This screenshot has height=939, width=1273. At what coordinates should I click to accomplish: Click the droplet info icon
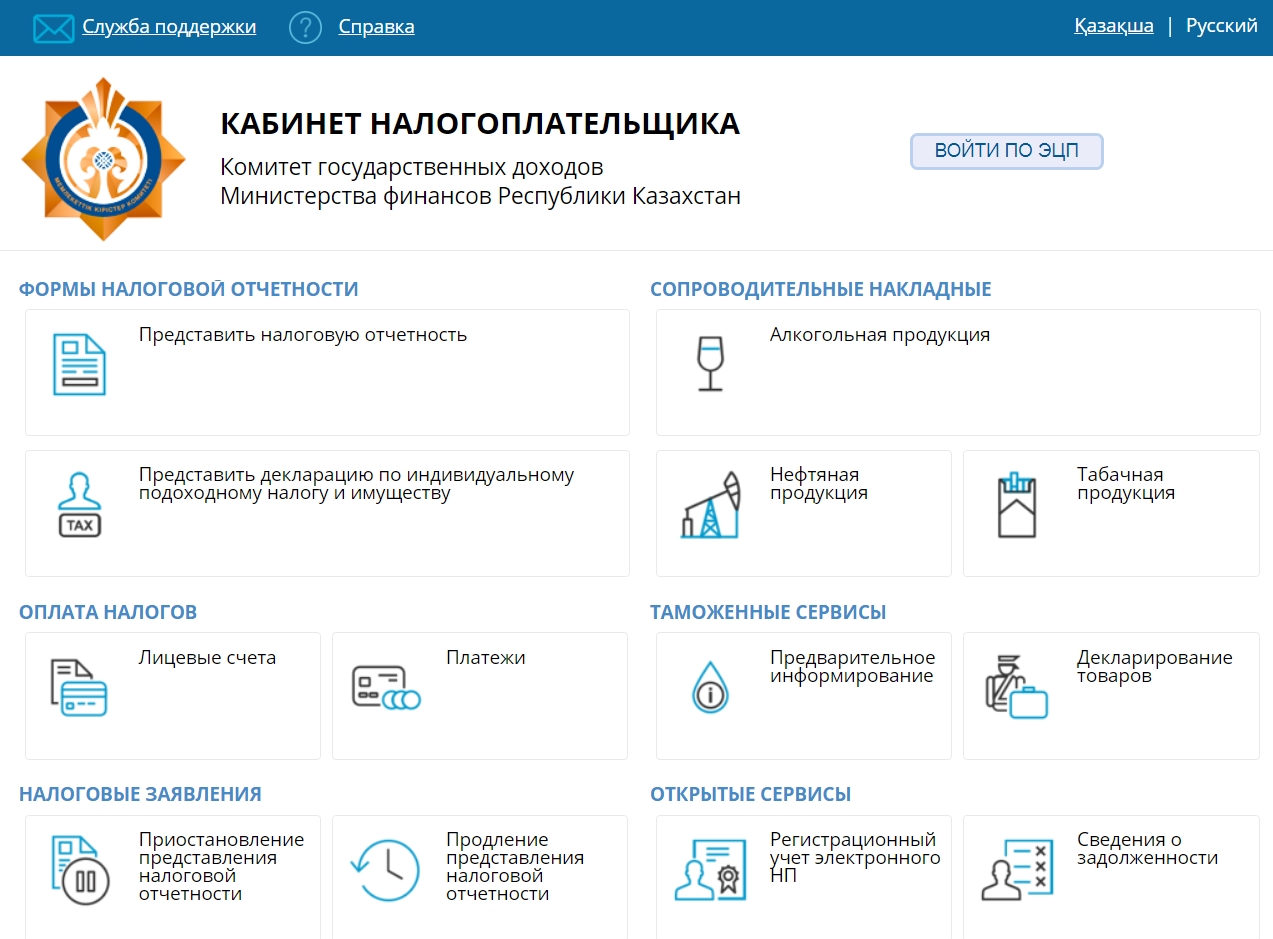710,687
